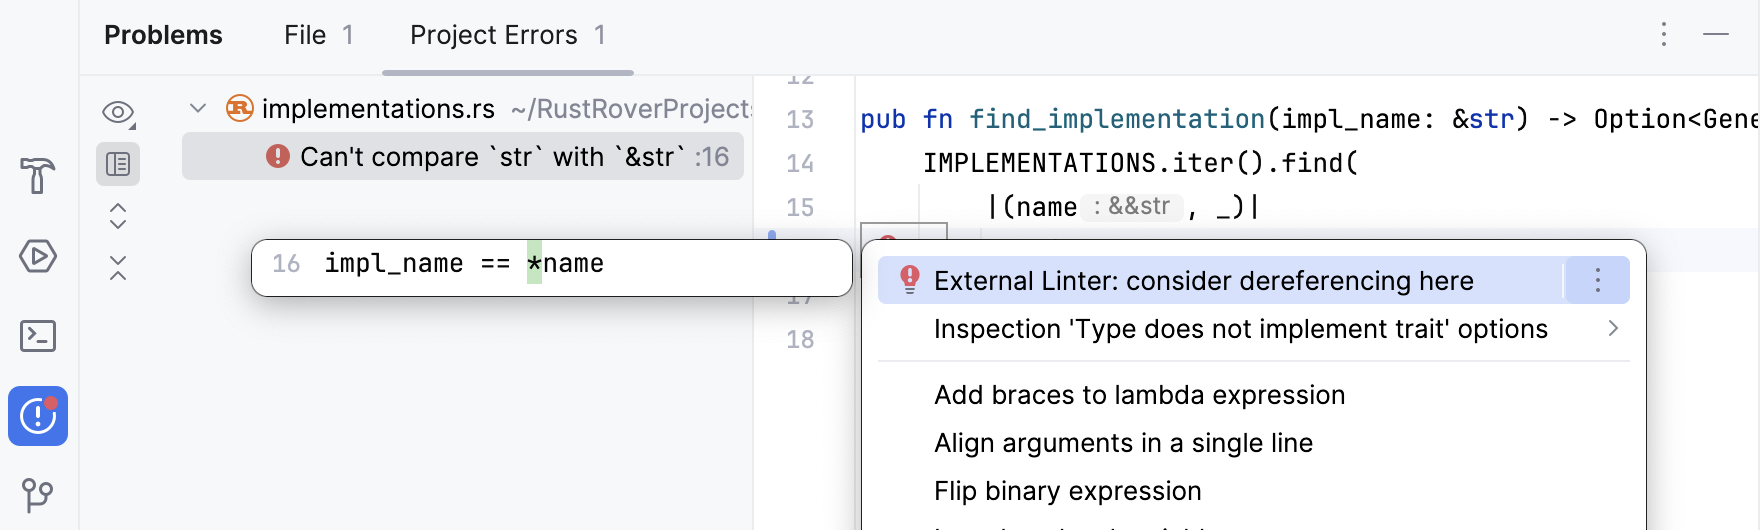1760x530 pixels.
Task: Click the Problems tool window icon
Action: click(x=38, y=416)
